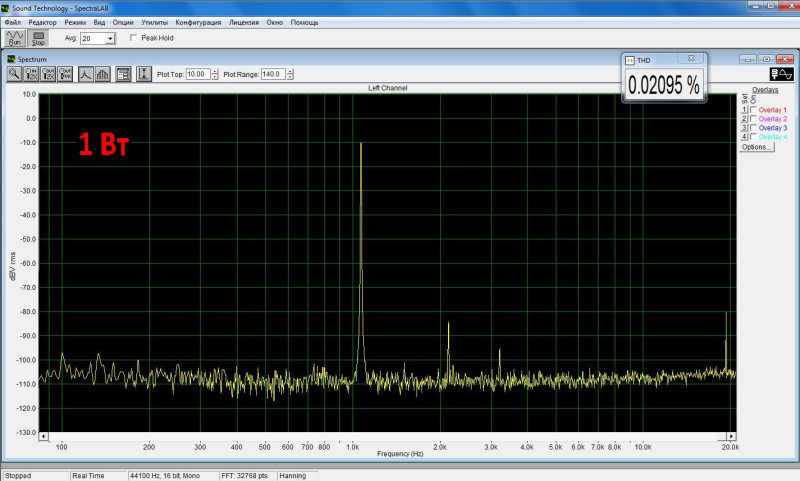Click Set button 4 for overlays
The height and width of the screenshot is (481, 800).
(x=744, y=137)
